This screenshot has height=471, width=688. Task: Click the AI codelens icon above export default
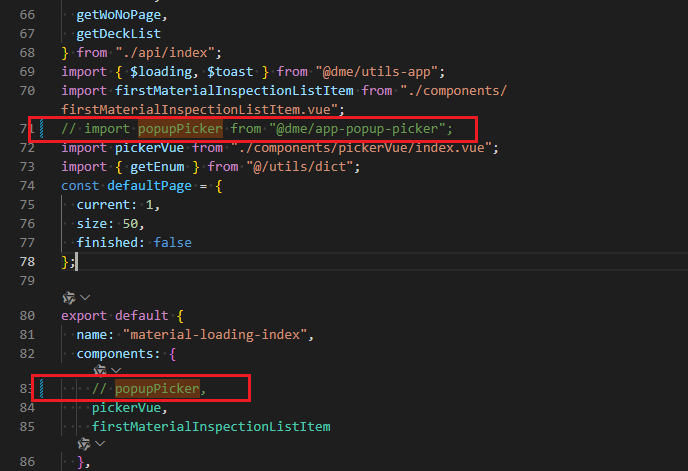[68, 297]
